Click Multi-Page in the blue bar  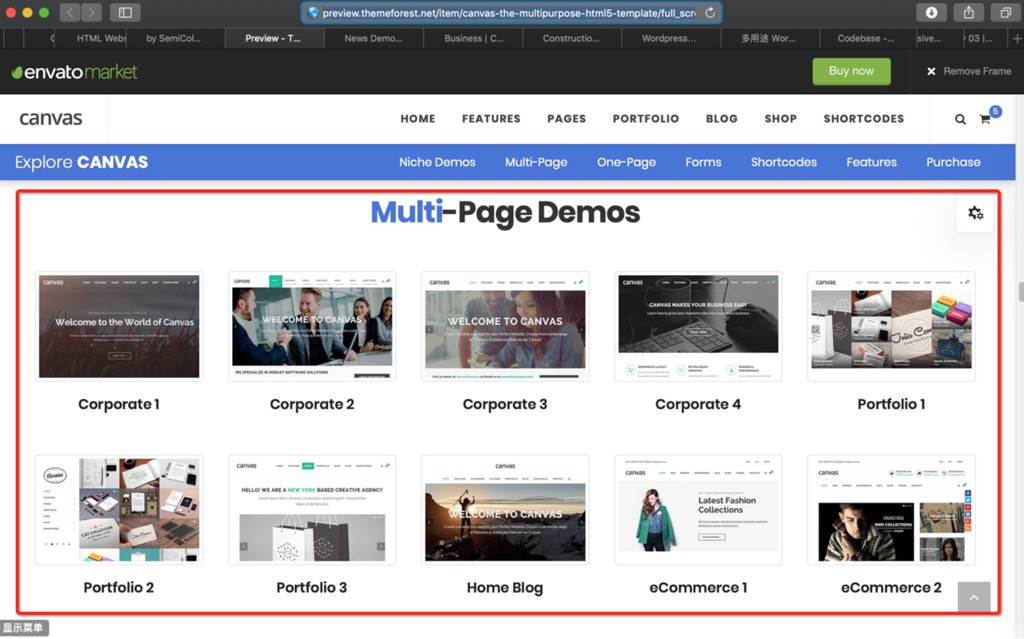536,162
